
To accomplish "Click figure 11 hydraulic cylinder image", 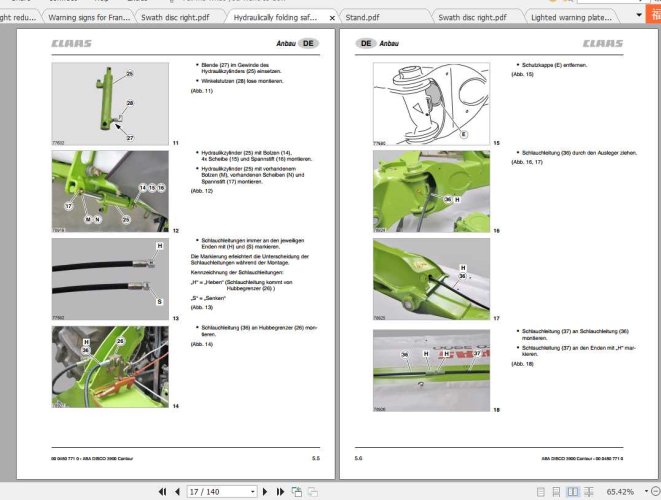I will (x=110, y=104).
